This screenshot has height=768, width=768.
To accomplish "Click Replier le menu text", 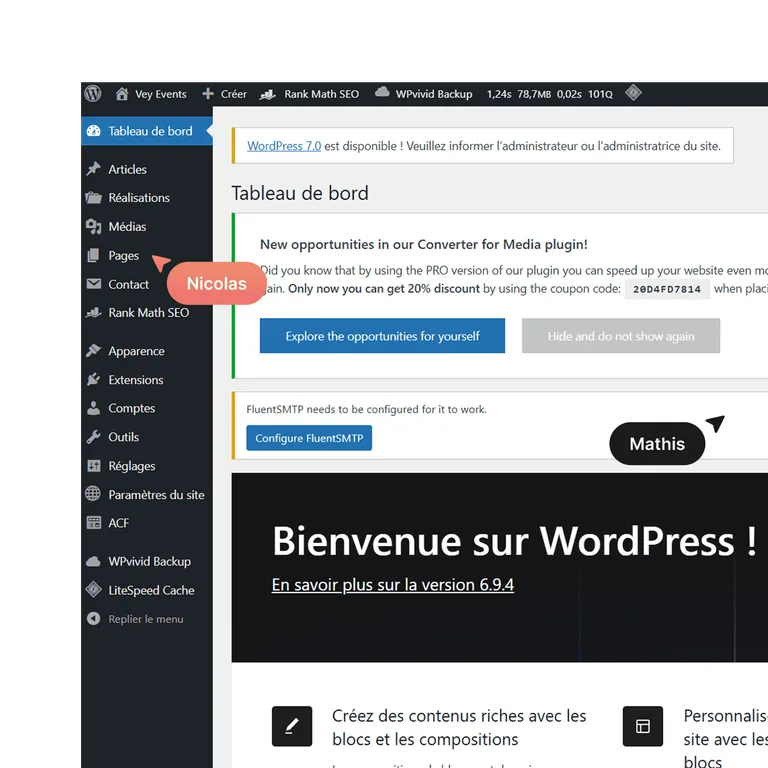I will click(x=146, y=619).
